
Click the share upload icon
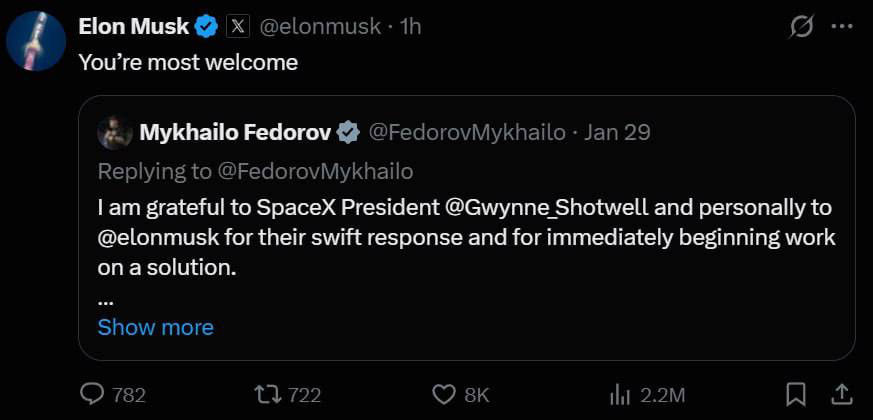(x=842, y=394)
